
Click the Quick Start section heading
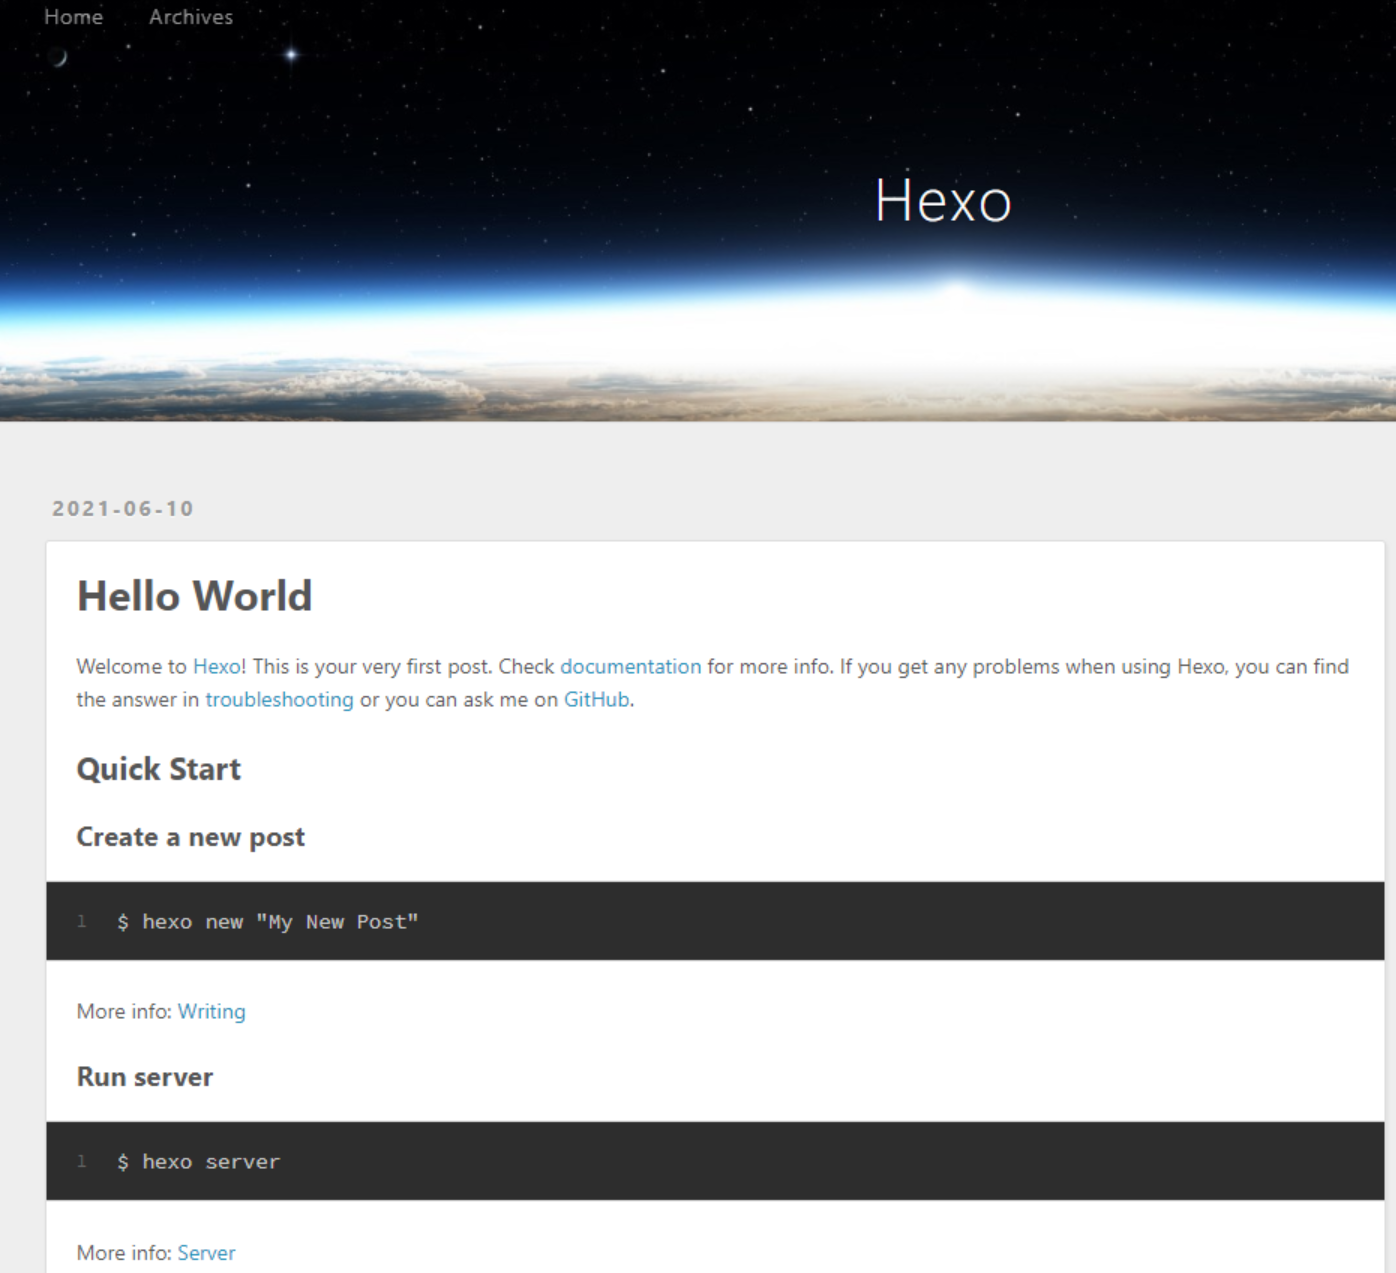[x=158, y=768]
